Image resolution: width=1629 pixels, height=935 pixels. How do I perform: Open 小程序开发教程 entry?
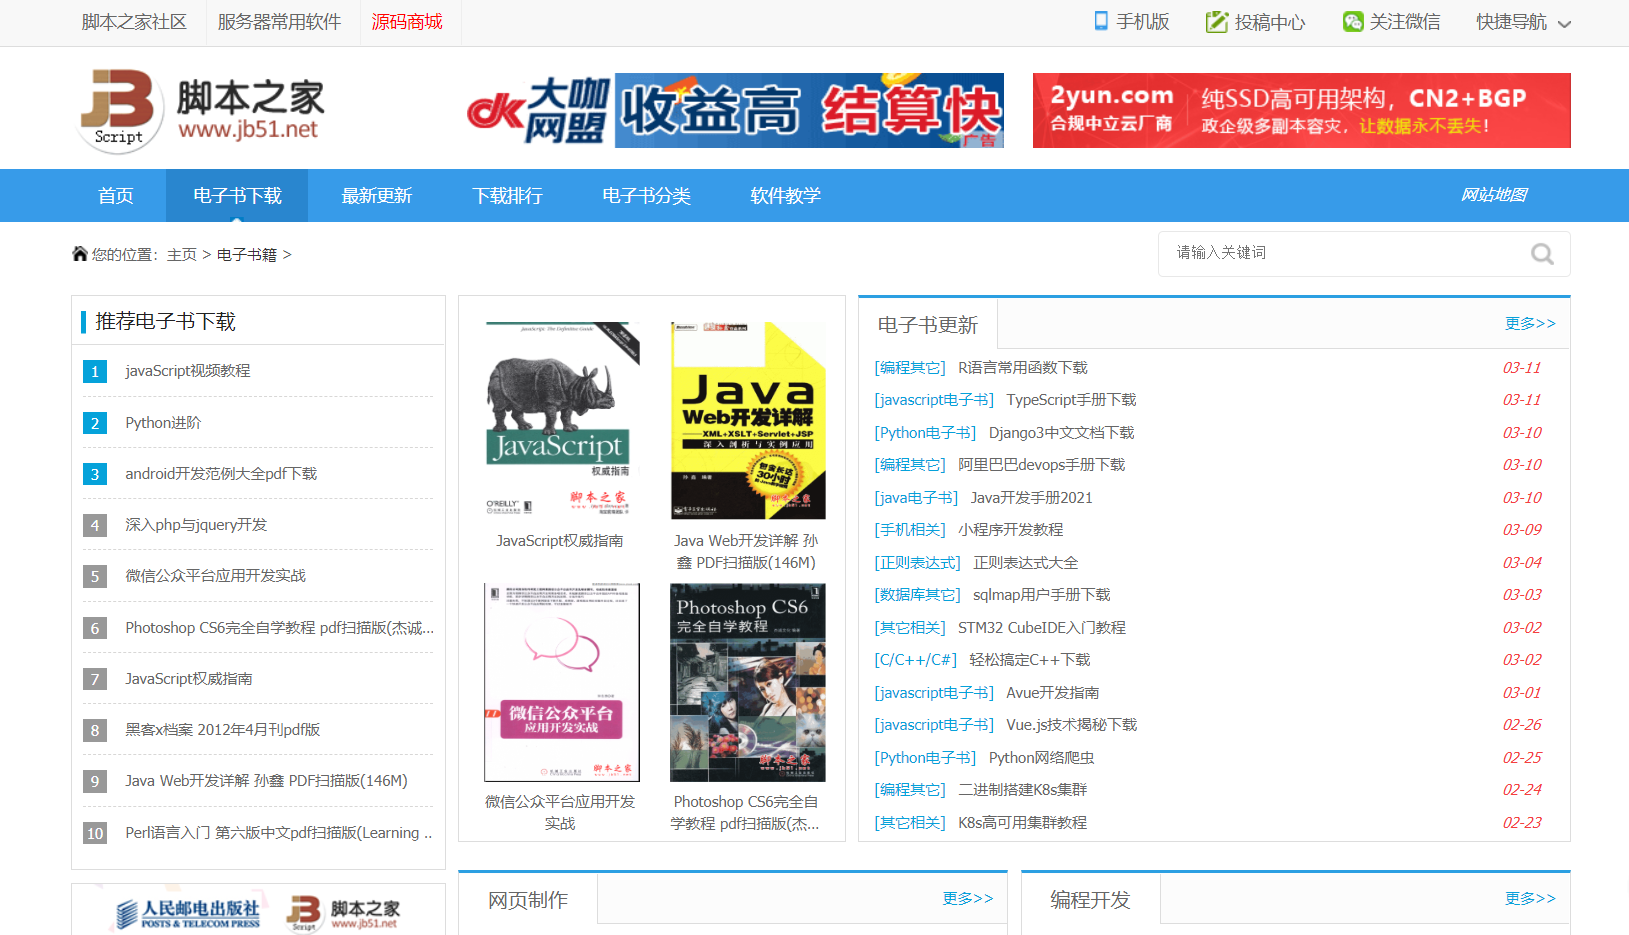[x=1011, y=530]
